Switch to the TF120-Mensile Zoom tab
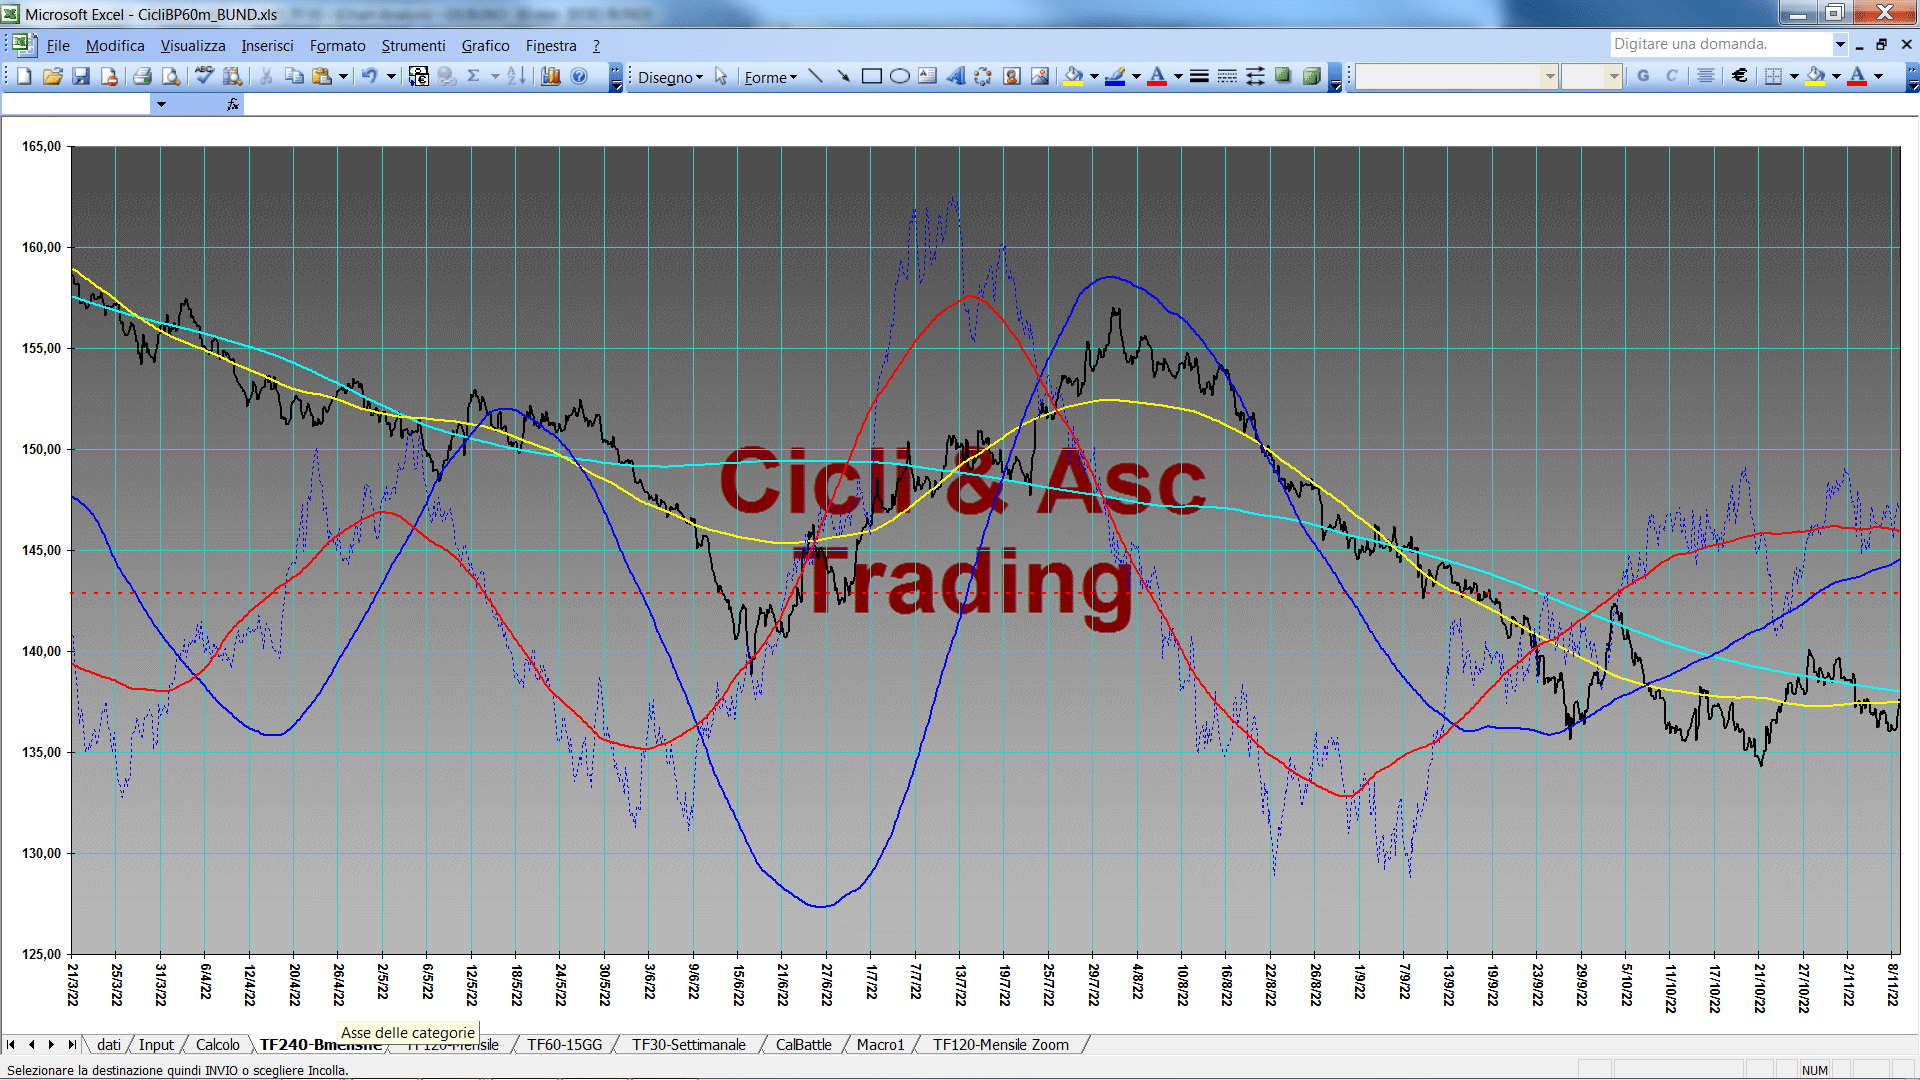This screenshot has height=1080, width=1920. pos(1000,1045)
